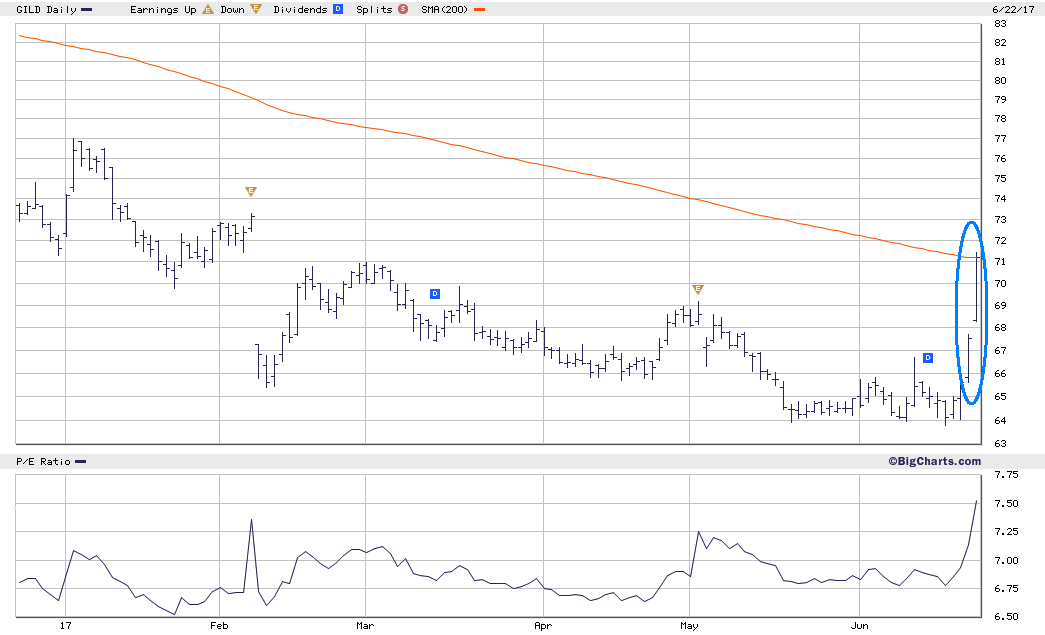The width and height of the screenshot is (1045, 635).
Task: Click the 'Feb' x-axis label
Action: [x=219, y=626]
